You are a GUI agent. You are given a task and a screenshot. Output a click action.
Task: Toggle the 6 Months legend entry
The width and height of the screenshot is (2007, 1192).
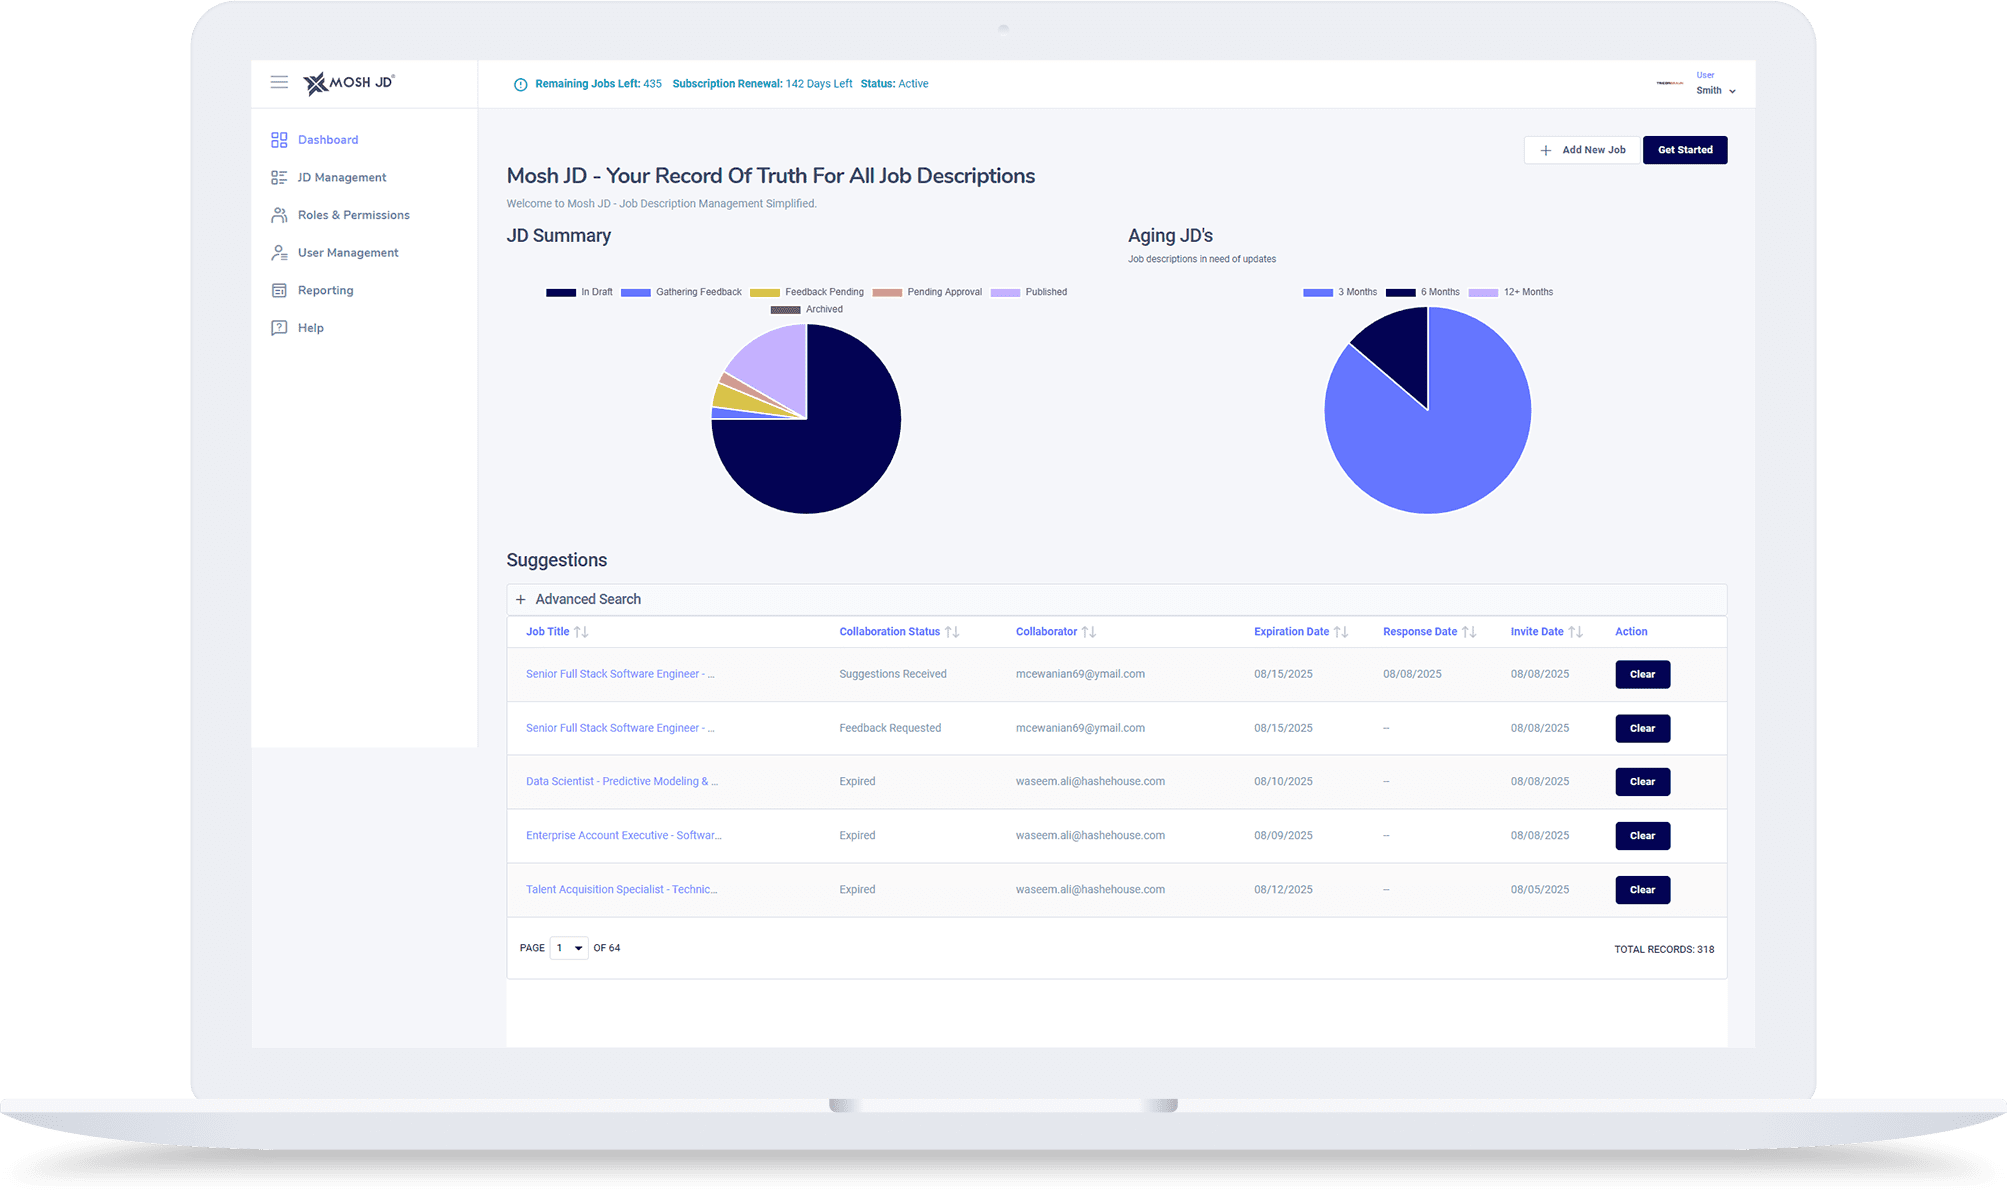pos(1422,292)
